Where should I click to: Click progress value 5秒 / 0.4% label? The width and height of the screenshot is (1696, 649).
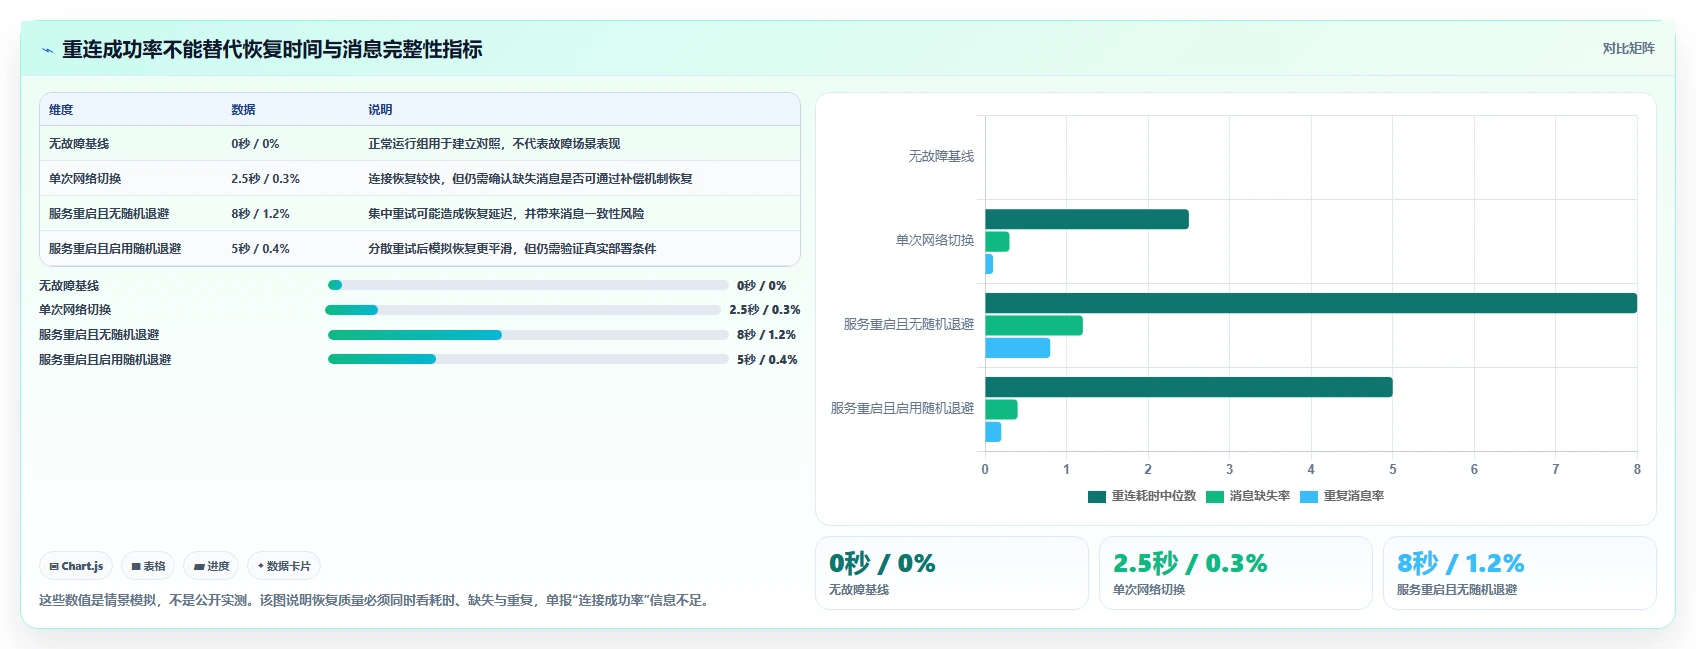767,360
